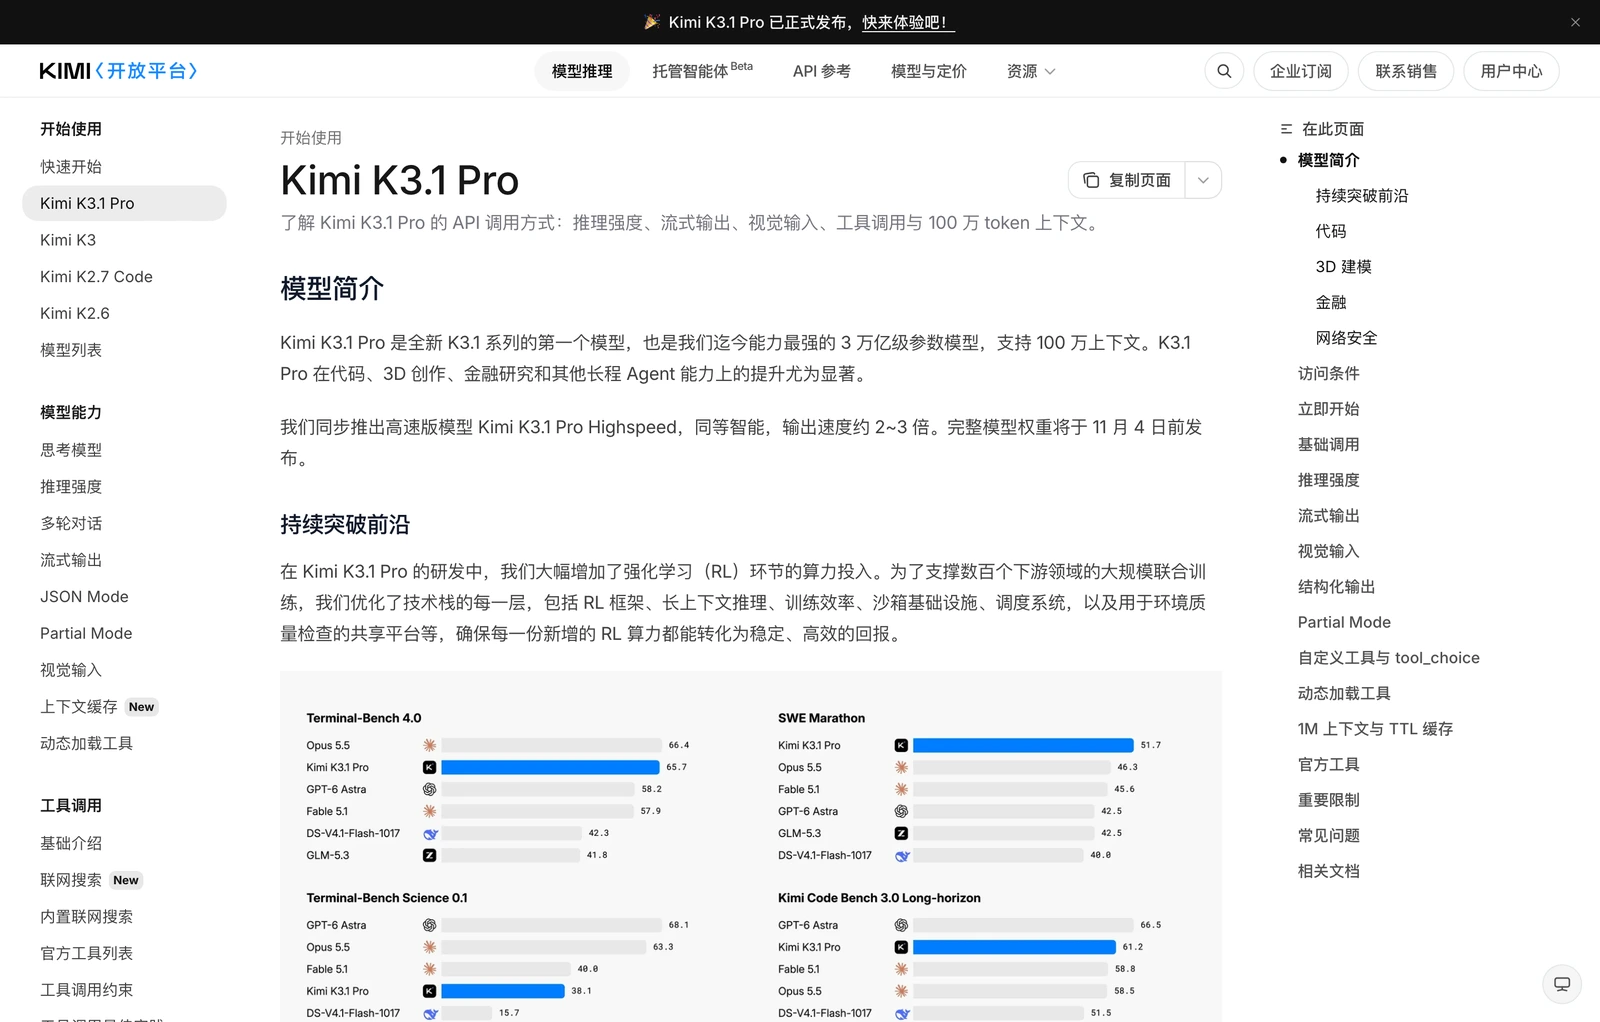Jump to 1M 上下文与 TTL 缓存 section
This screenshot has width=1600, height=1022.
pos(1375,729)
